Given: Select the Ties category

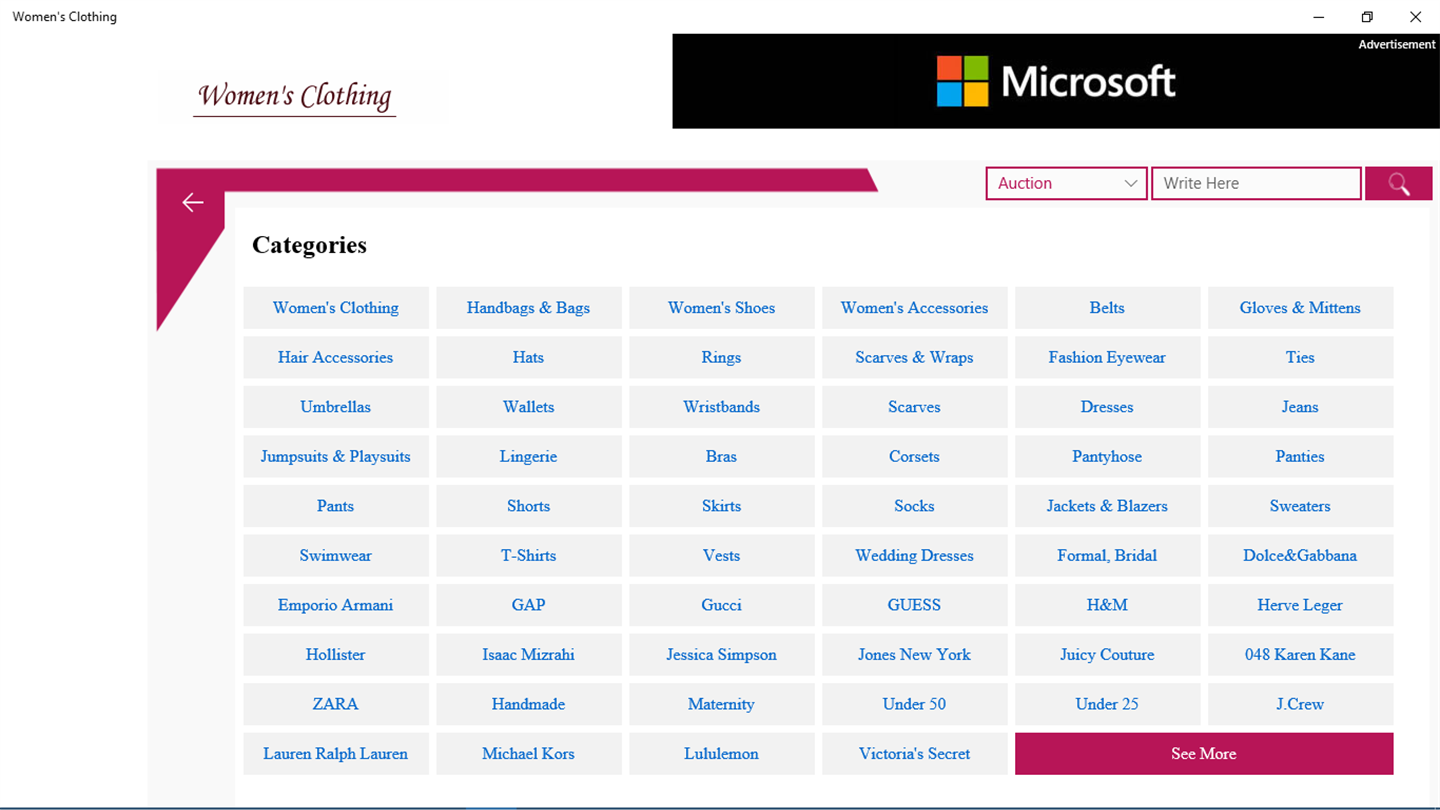Looking at the screenshot, I should click(1301, 358).
